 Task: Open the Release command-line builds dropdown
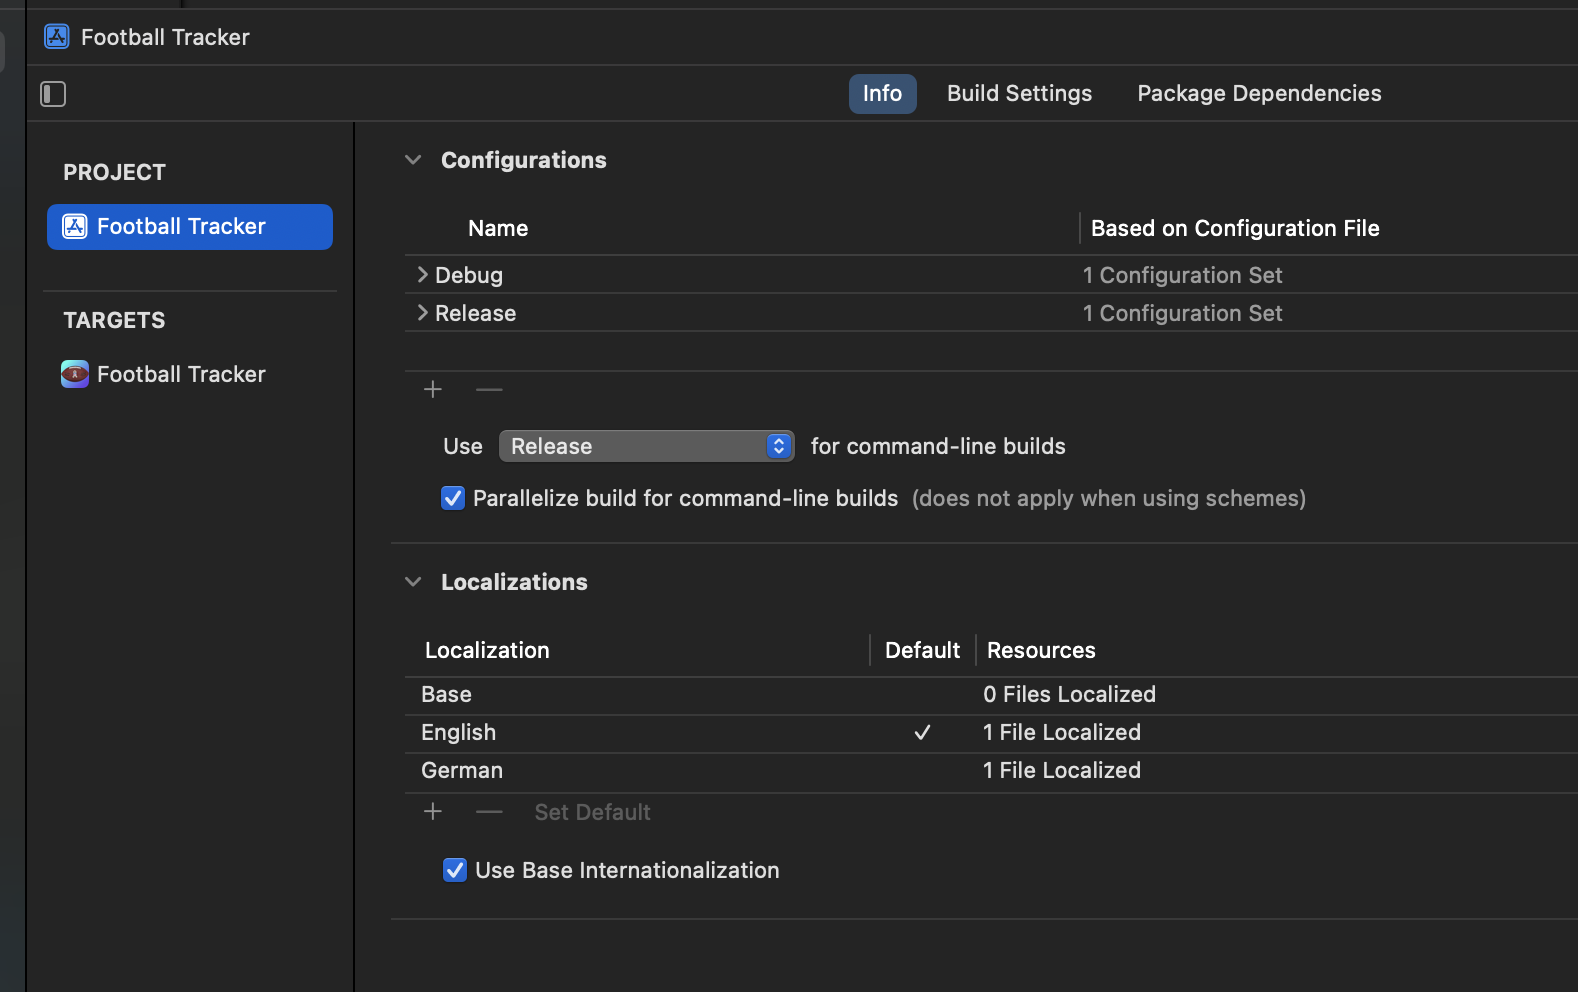click(x=647, y=446)
